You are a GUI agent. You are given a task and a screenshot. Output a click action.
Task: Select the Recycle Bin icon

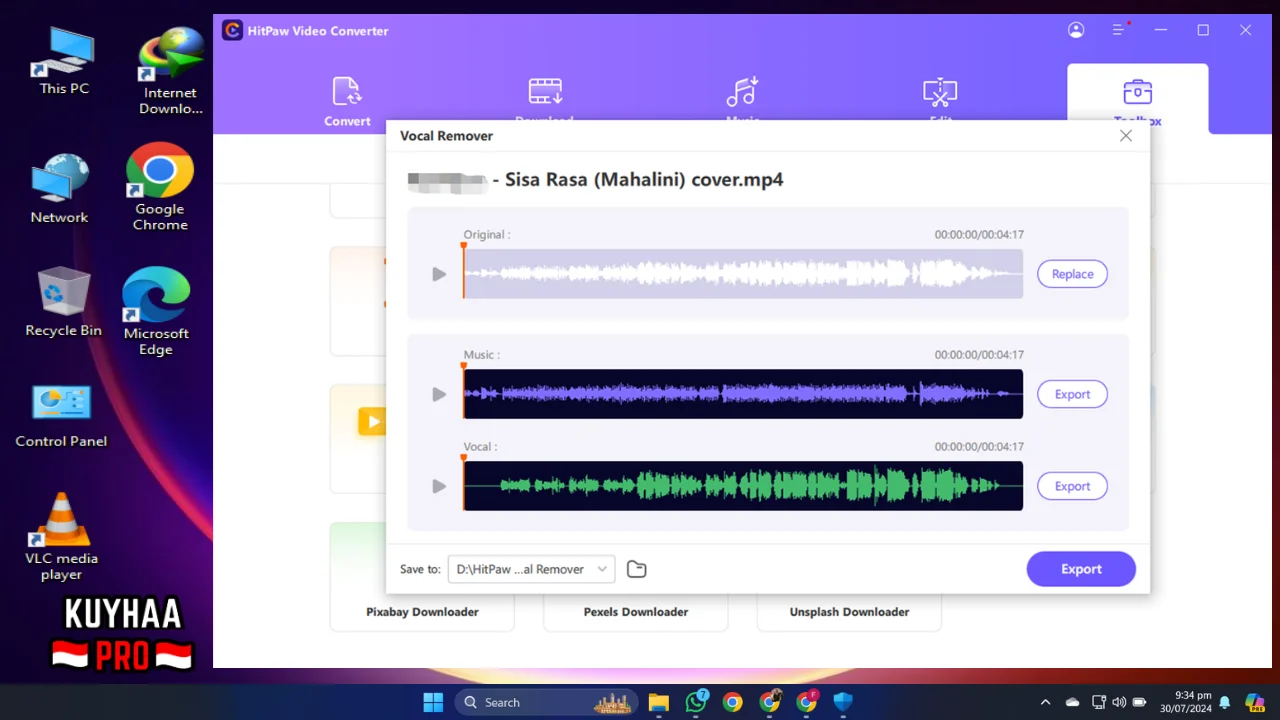(x=63, y=302)
